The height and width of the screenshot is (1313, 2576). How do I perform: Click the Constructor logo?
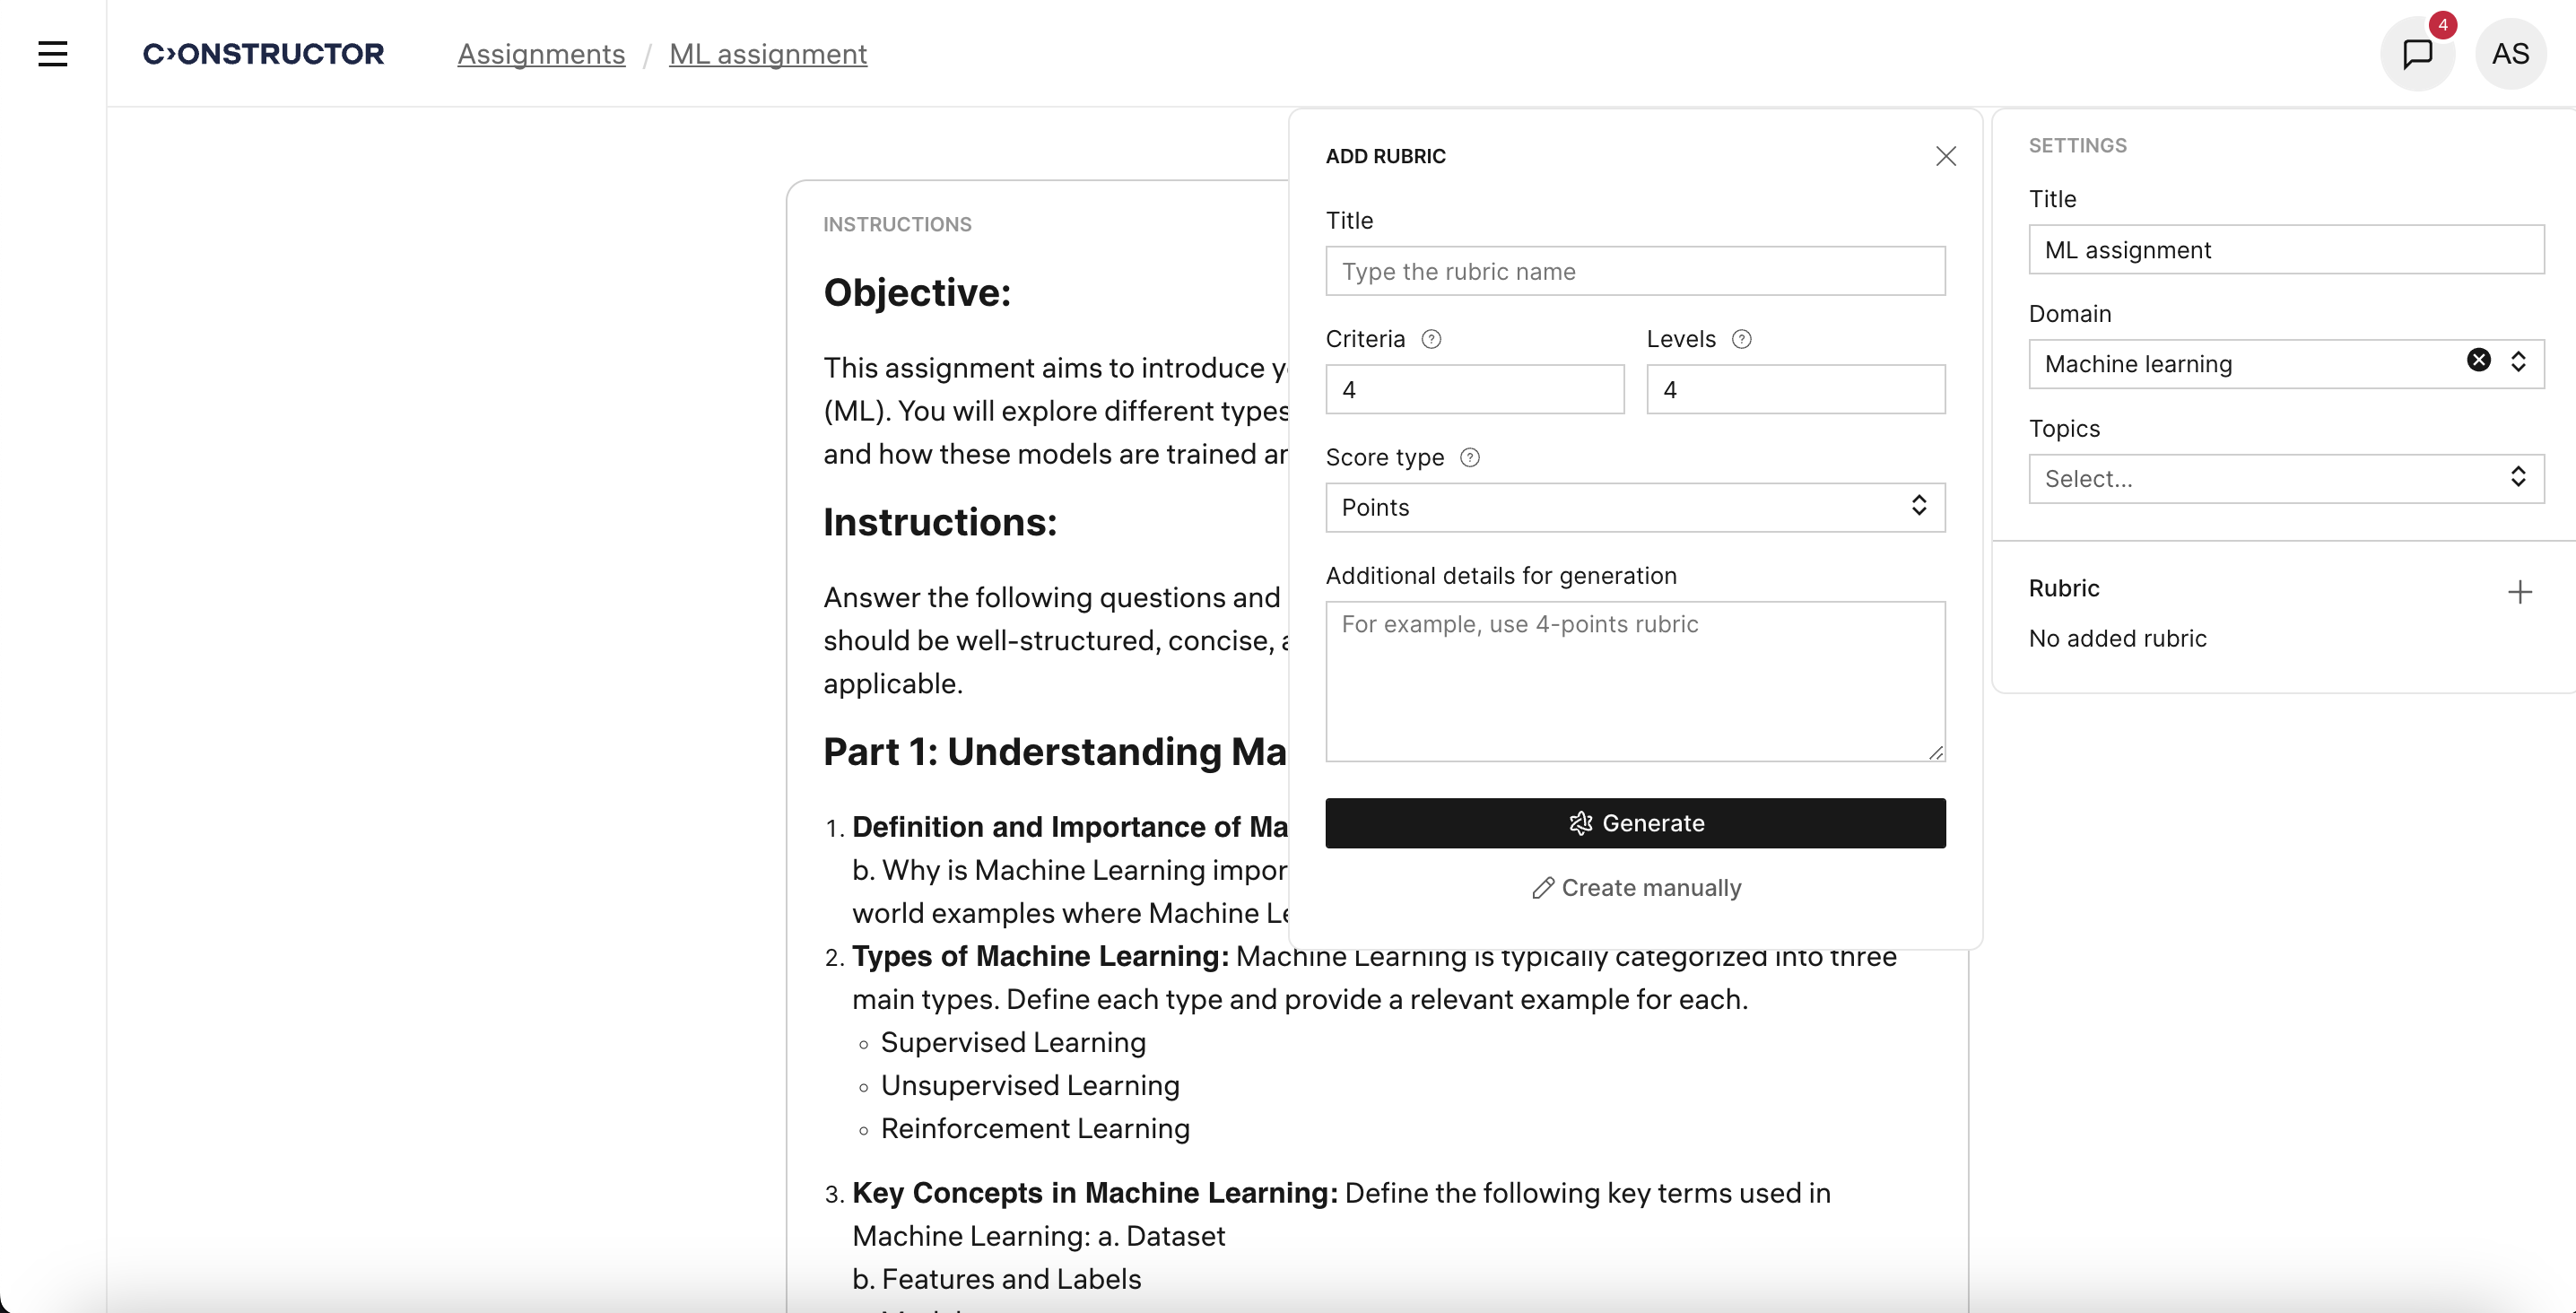(x=263, y=54)
